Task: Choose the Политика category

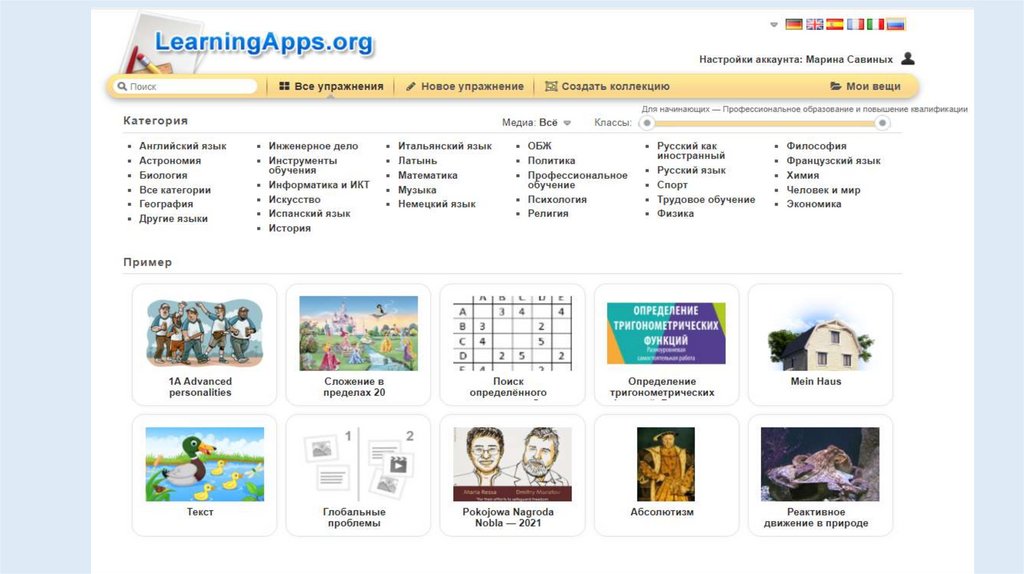Action: click(551, 161)
